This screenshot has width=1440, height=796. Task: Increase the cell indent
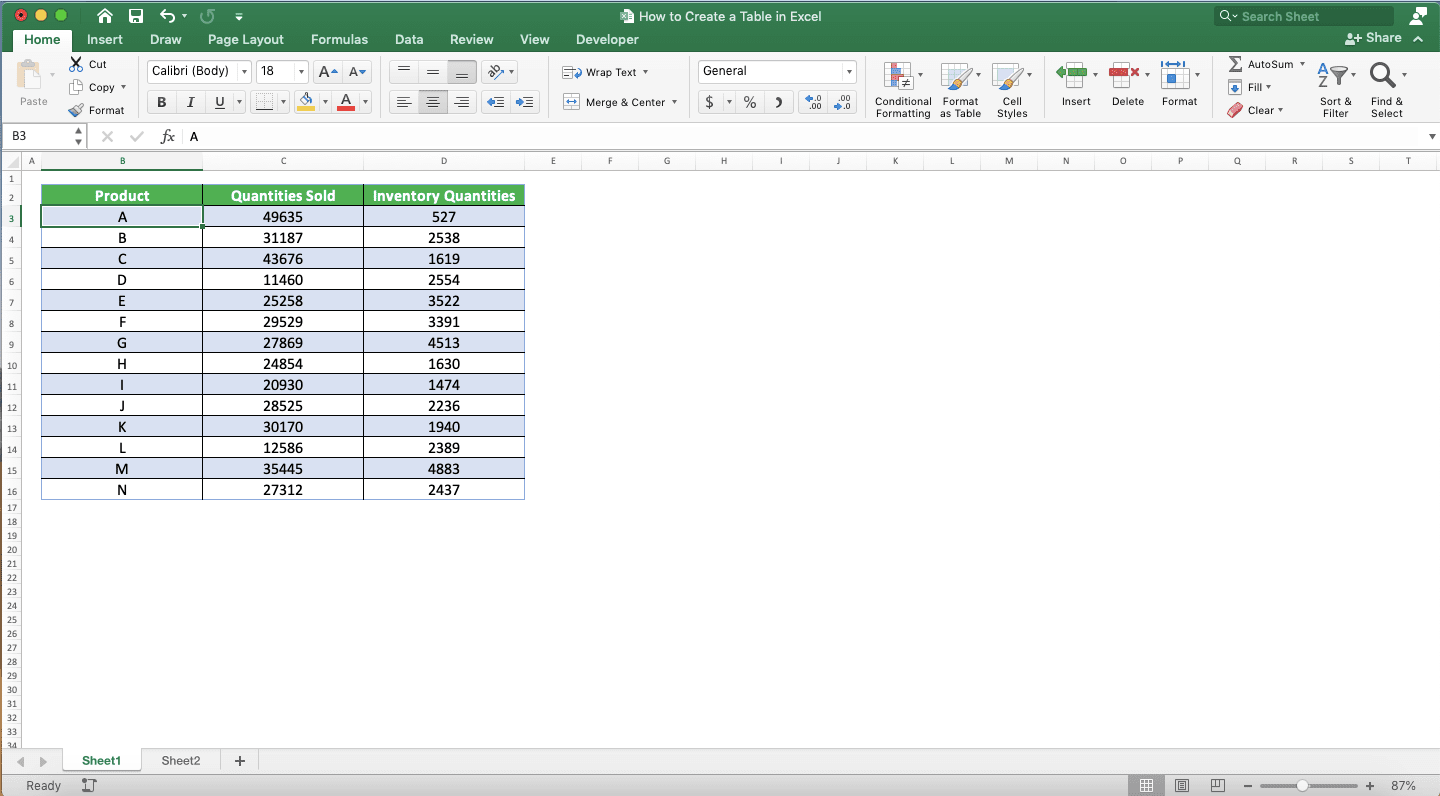click(524, 102)
